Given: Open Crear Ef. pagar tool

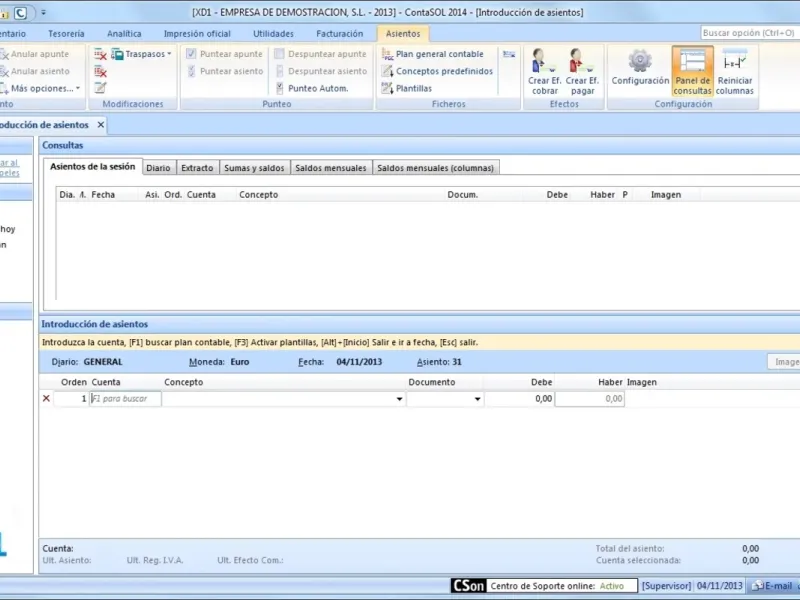Looking at the screenshot, I should [582, 71].
